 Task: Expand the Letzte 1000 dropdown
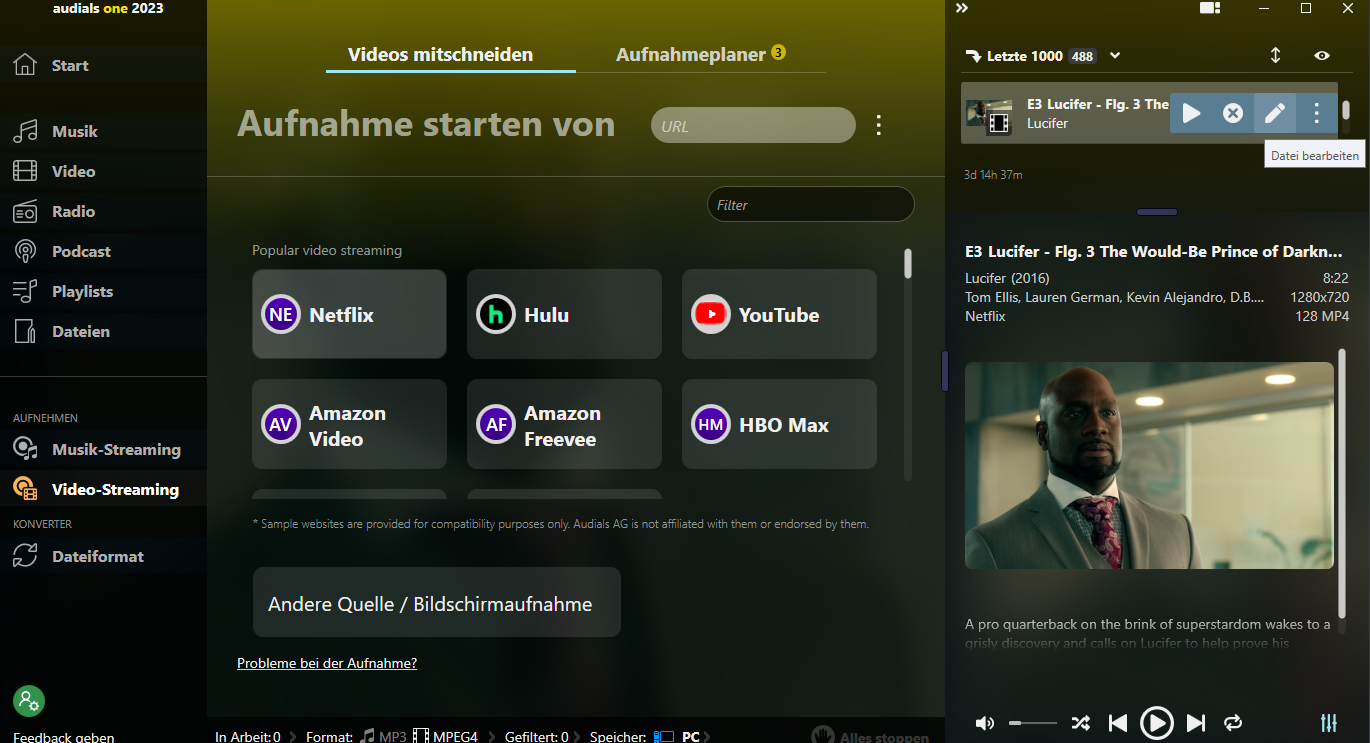click(x=1115, y=56)
